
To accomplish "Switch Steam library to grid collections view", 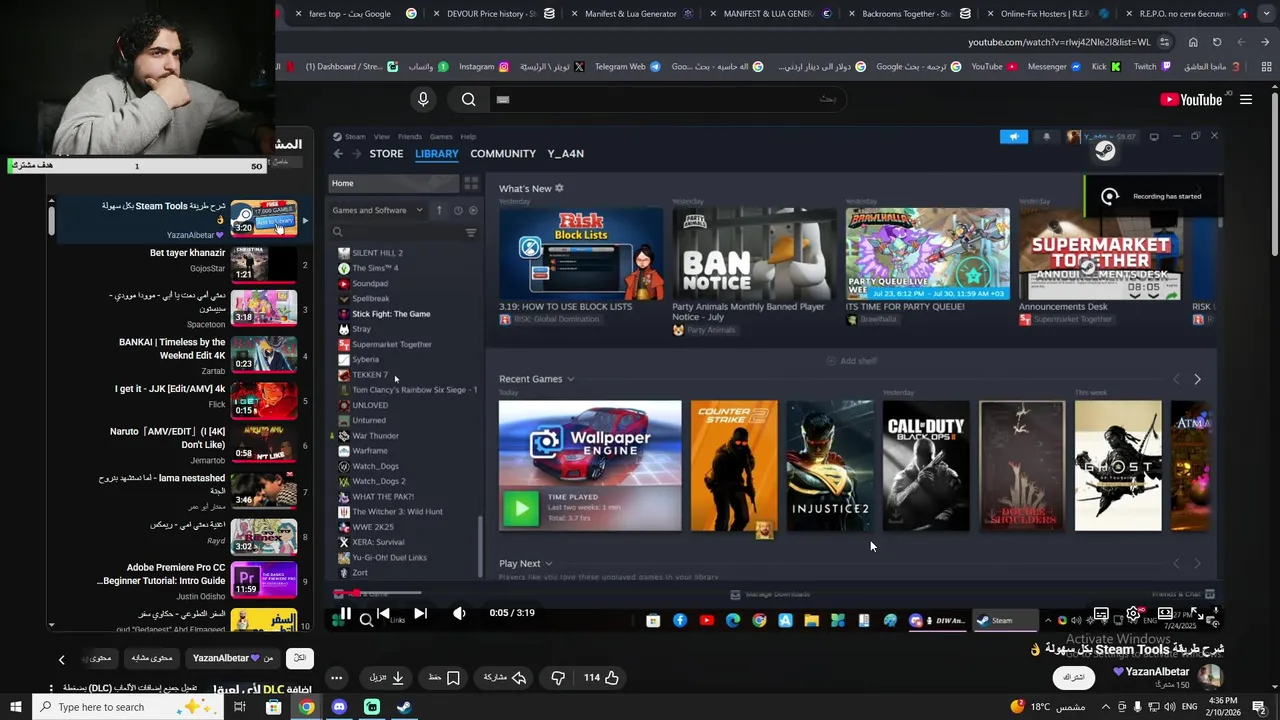I will pyautogui.click(x=471, y=183).
